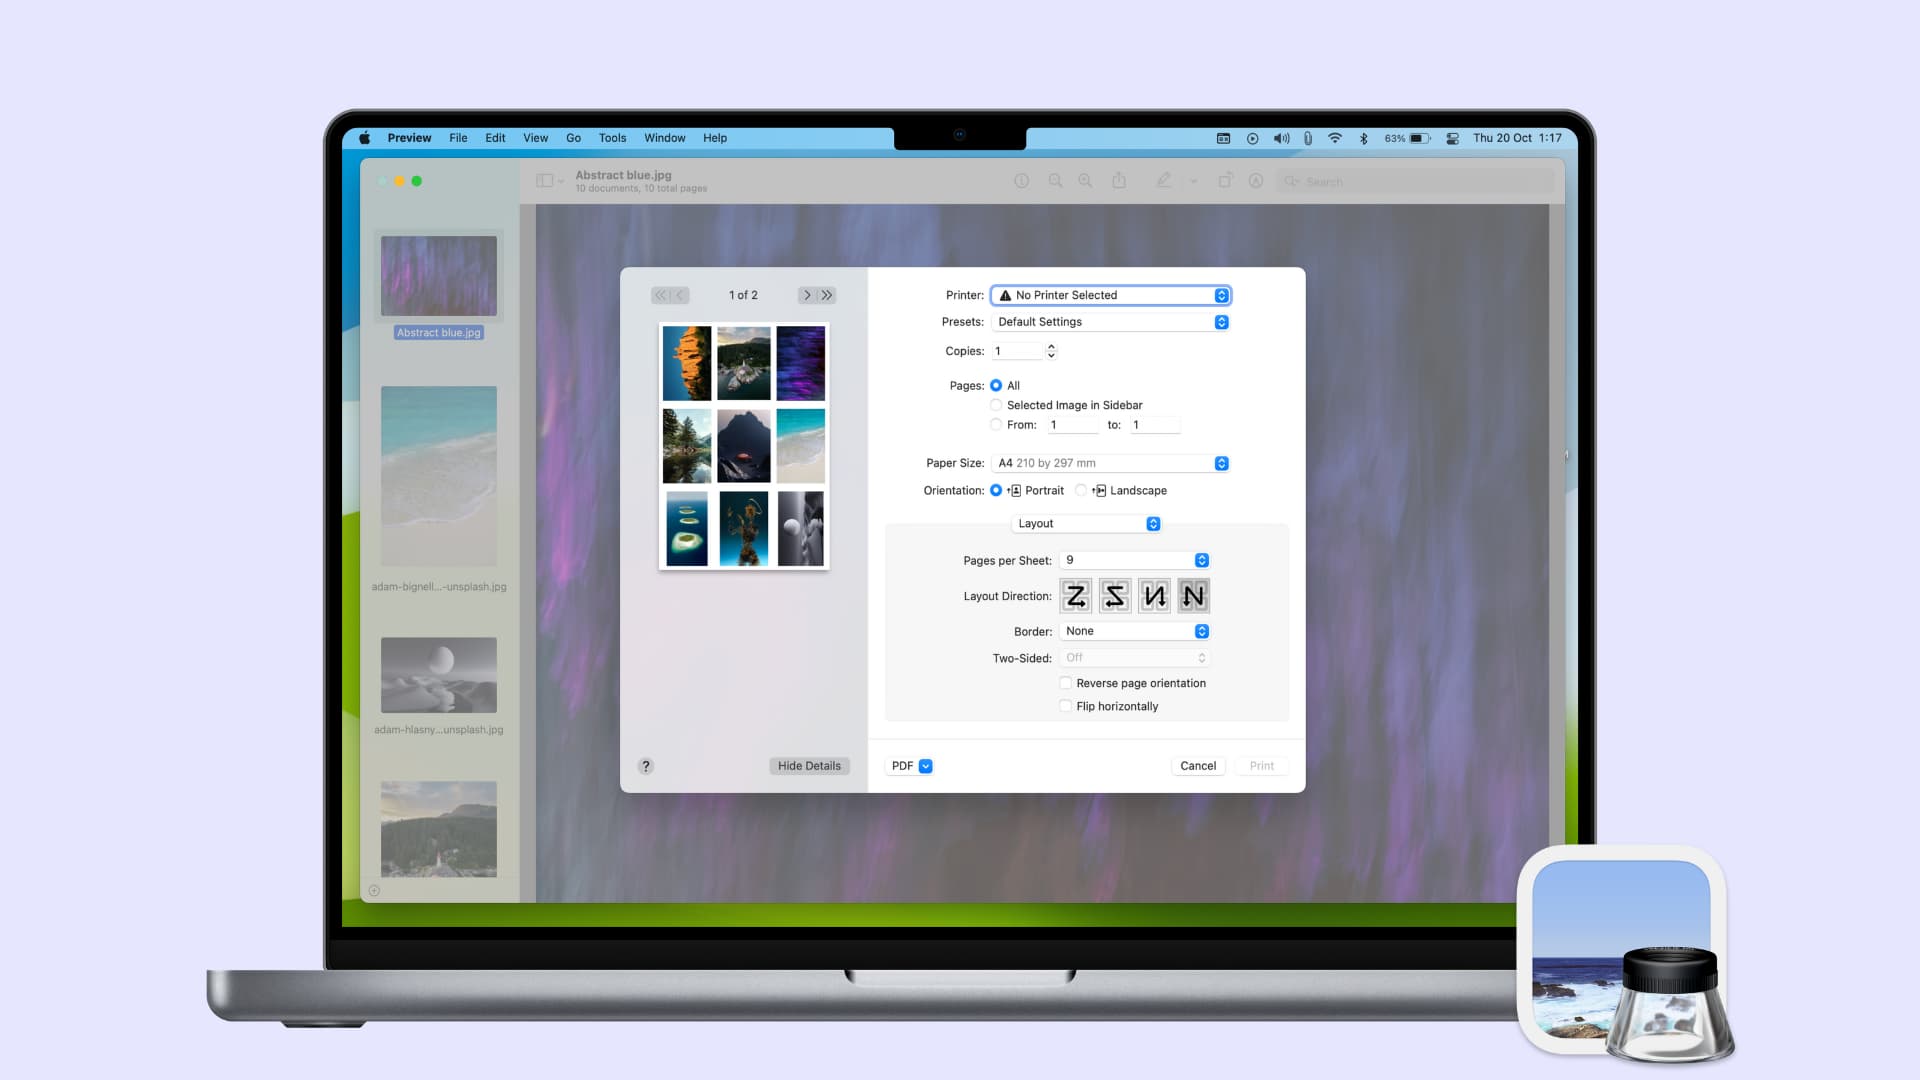Select the last N-shaped layout direction icon

click(1193, 596)
